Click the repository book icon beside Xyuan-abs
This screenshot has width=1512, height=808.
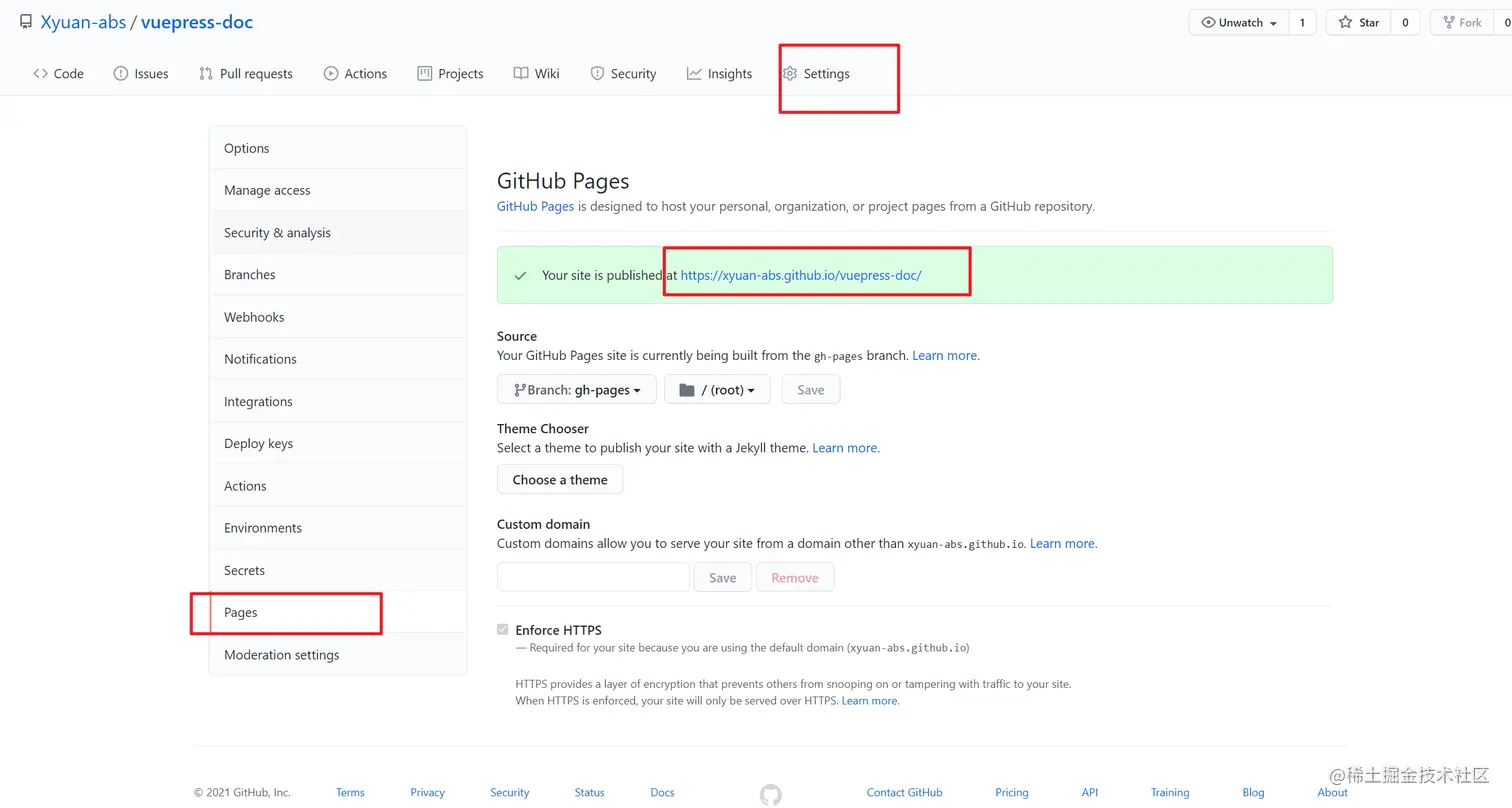[x=26, y=22]
